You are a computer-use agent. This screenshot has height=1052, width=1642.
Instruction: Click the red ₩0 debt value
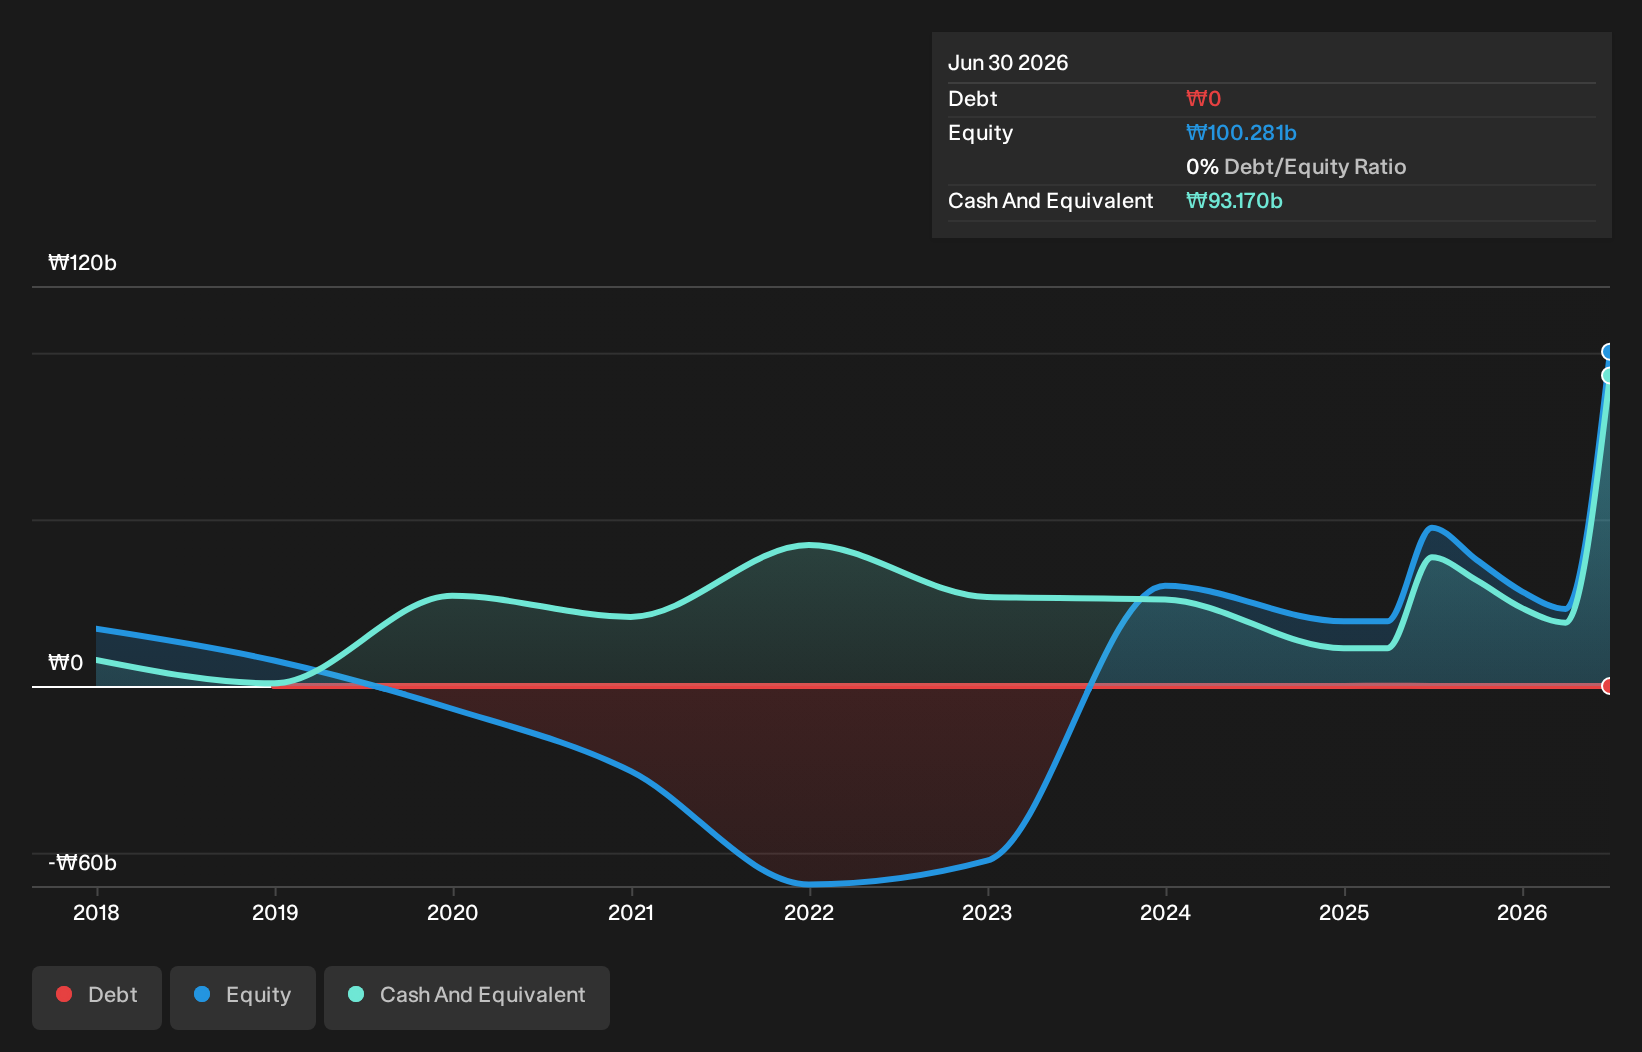coord(1203,99)
